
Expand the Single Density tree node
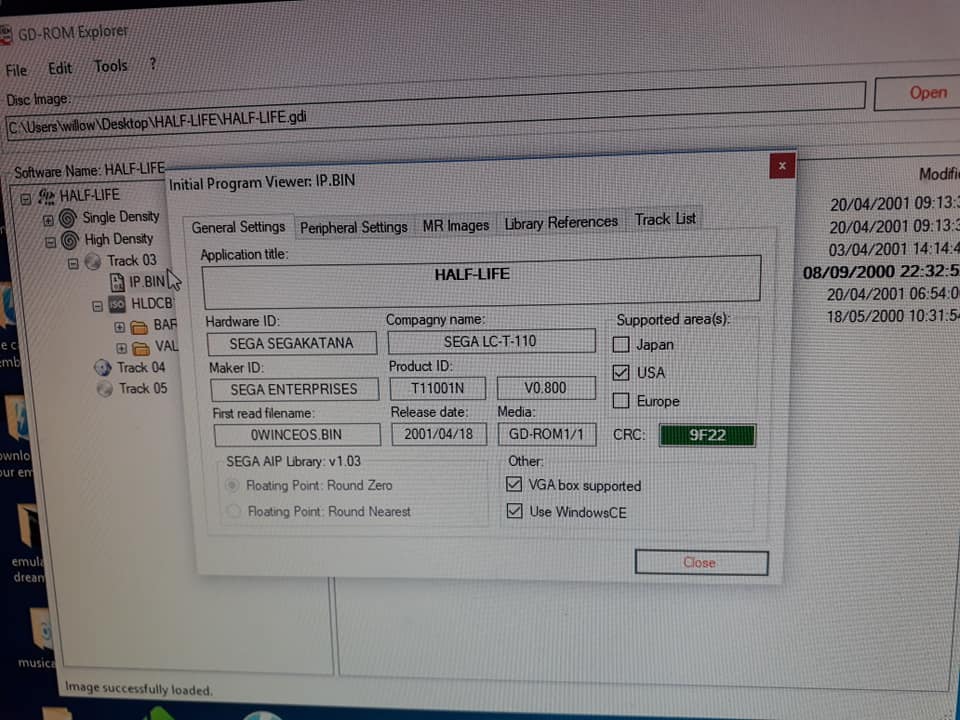[48, 219]
